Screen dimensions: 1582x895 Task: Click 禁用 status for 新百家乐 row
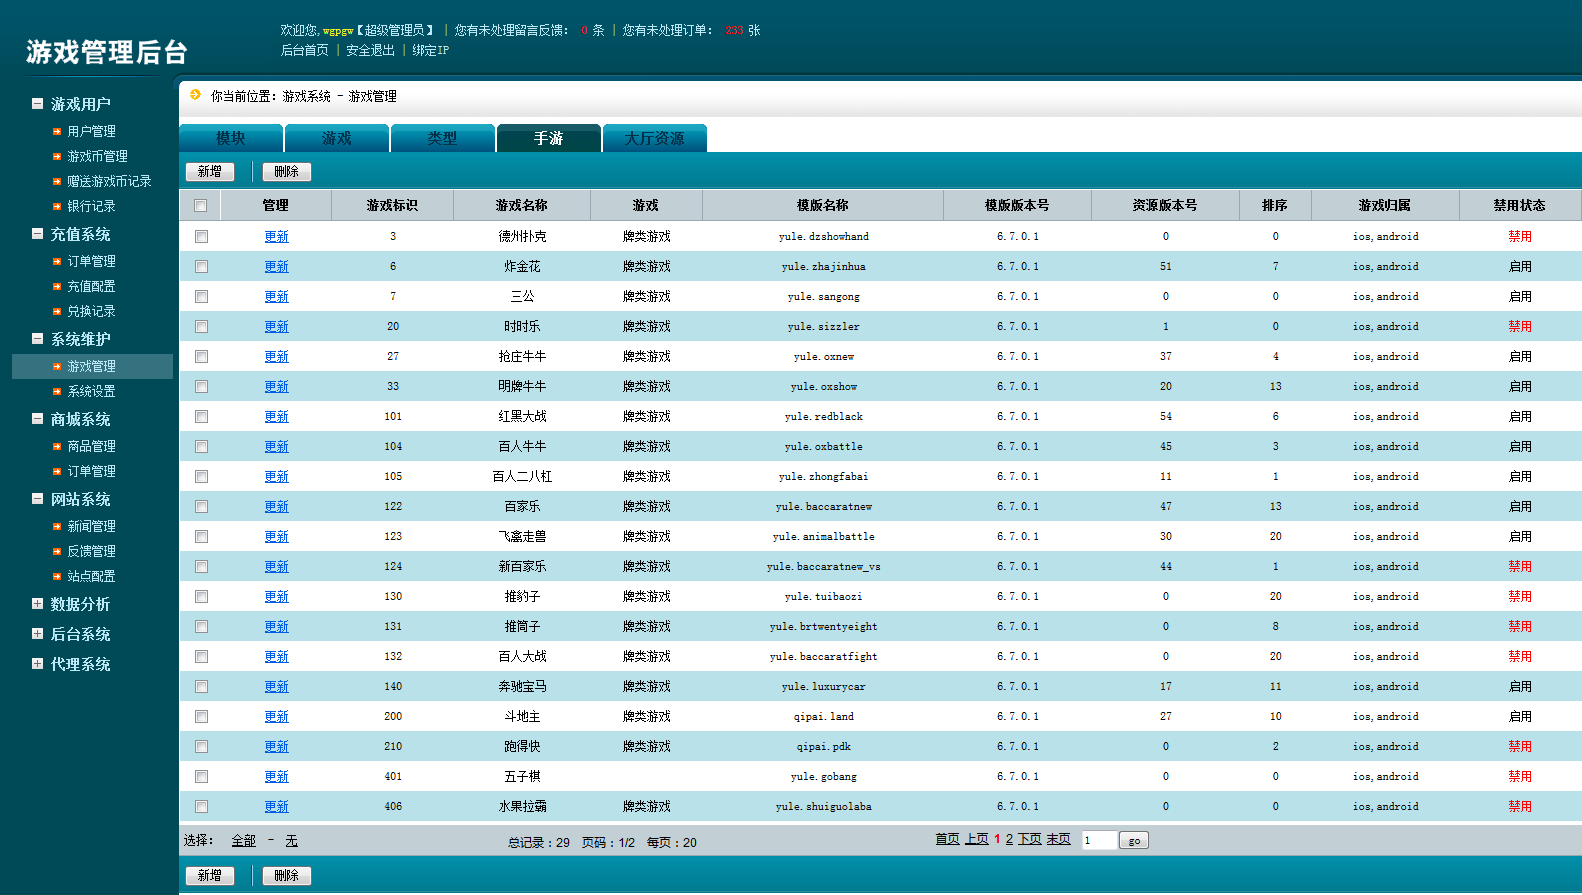pyautogui.click(x=1520, y=567)
